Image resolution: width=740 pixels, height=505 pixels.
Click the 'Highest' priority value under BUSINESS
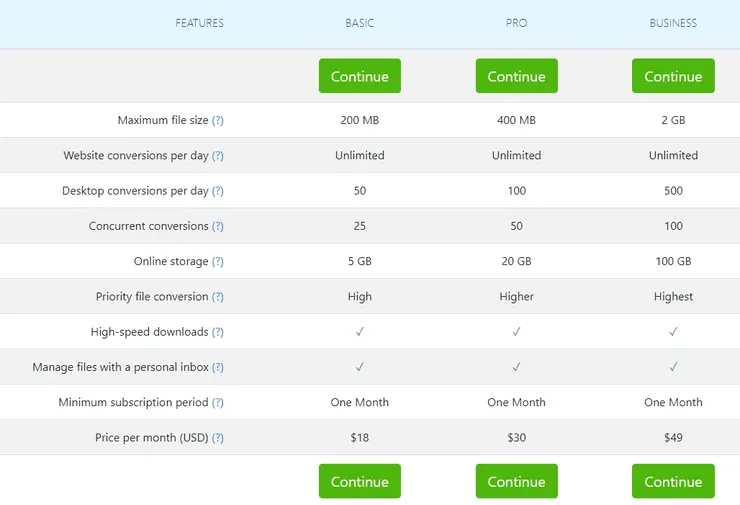point(673,297)
